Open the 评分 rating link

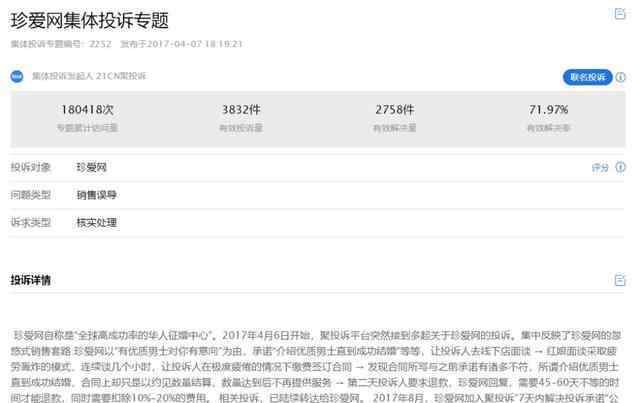600,167
